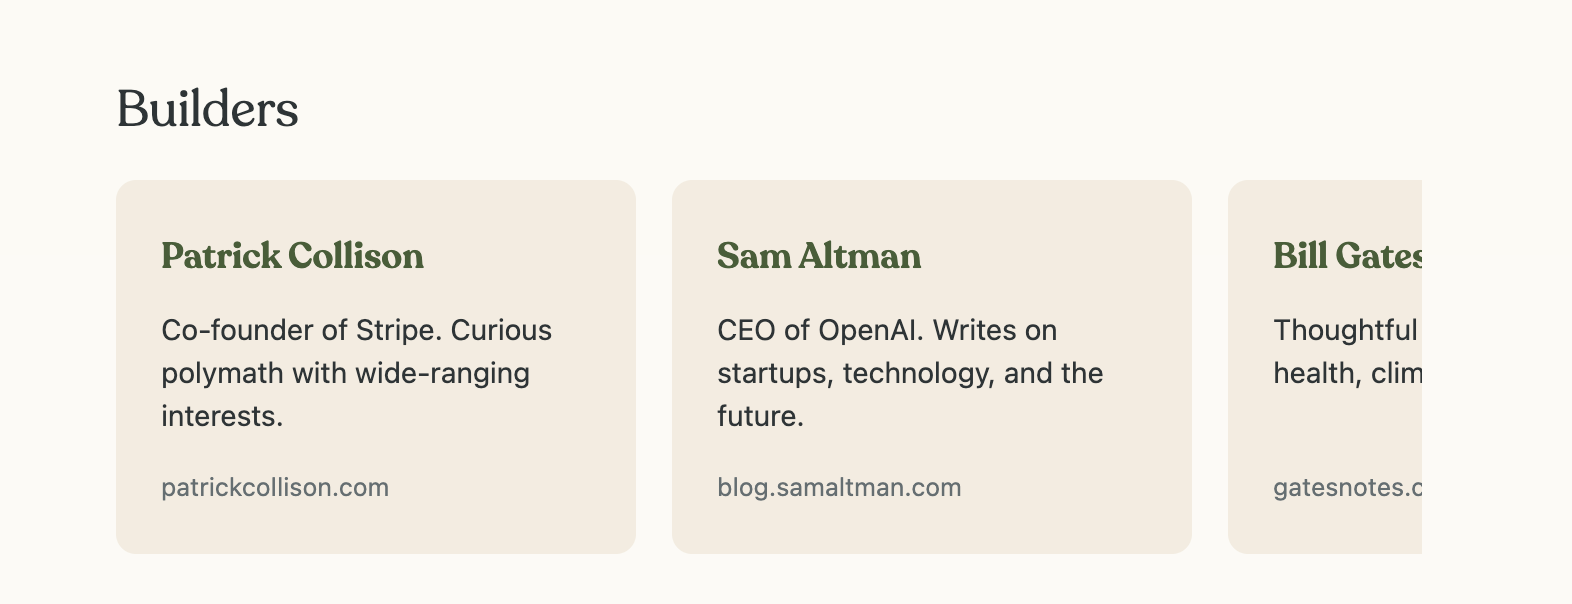Click the 'startups, technology, and the' line
Image resolution: width=1572 pixels, height=604 pixels.
tap(910, 374)
